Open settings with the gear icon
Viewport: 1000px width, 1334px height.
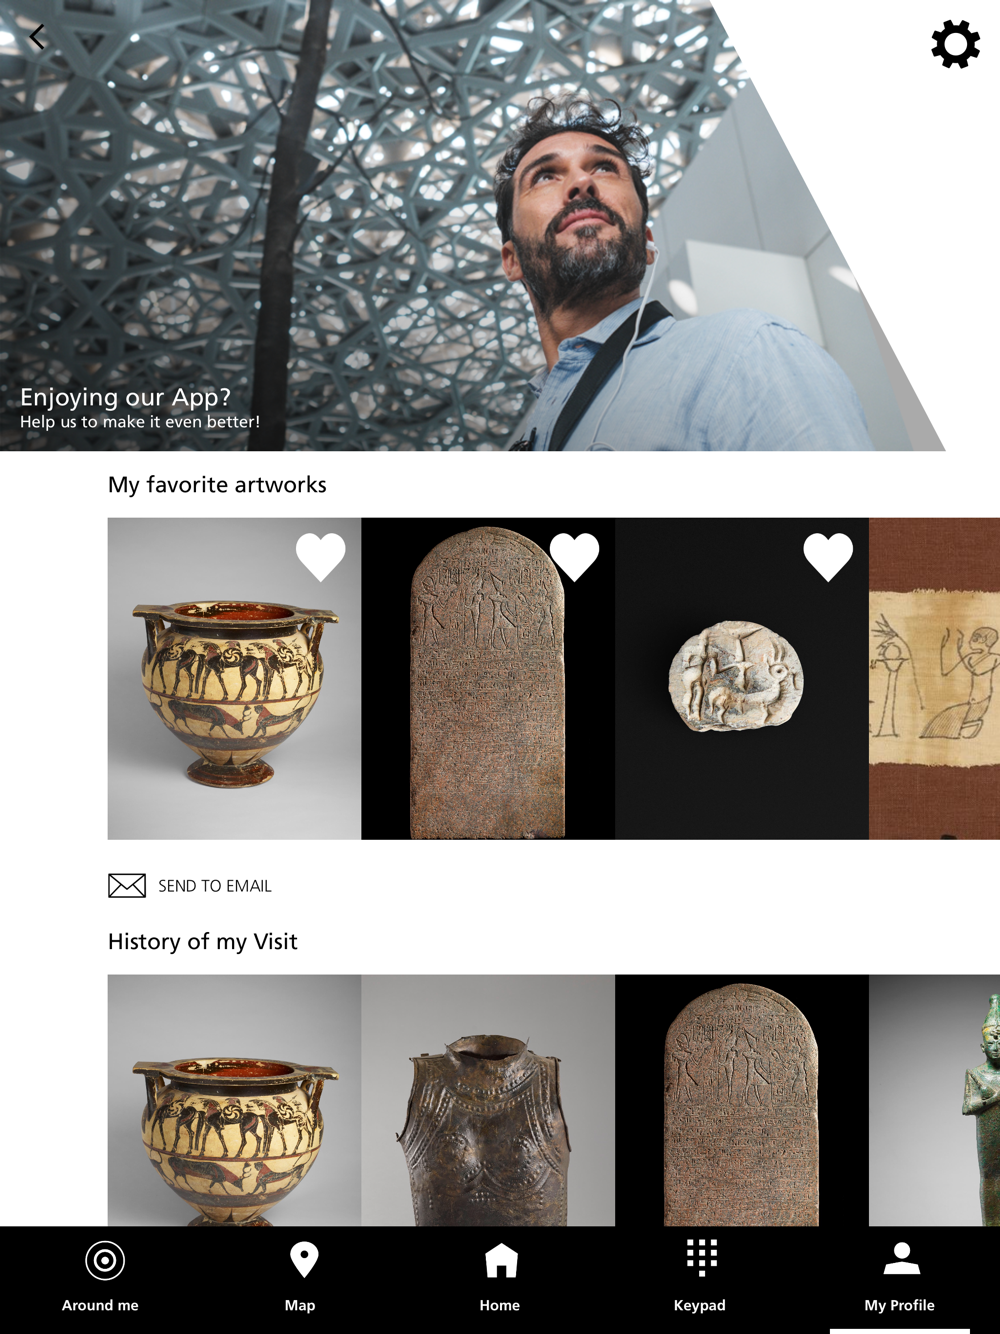(x=955, y=44)
